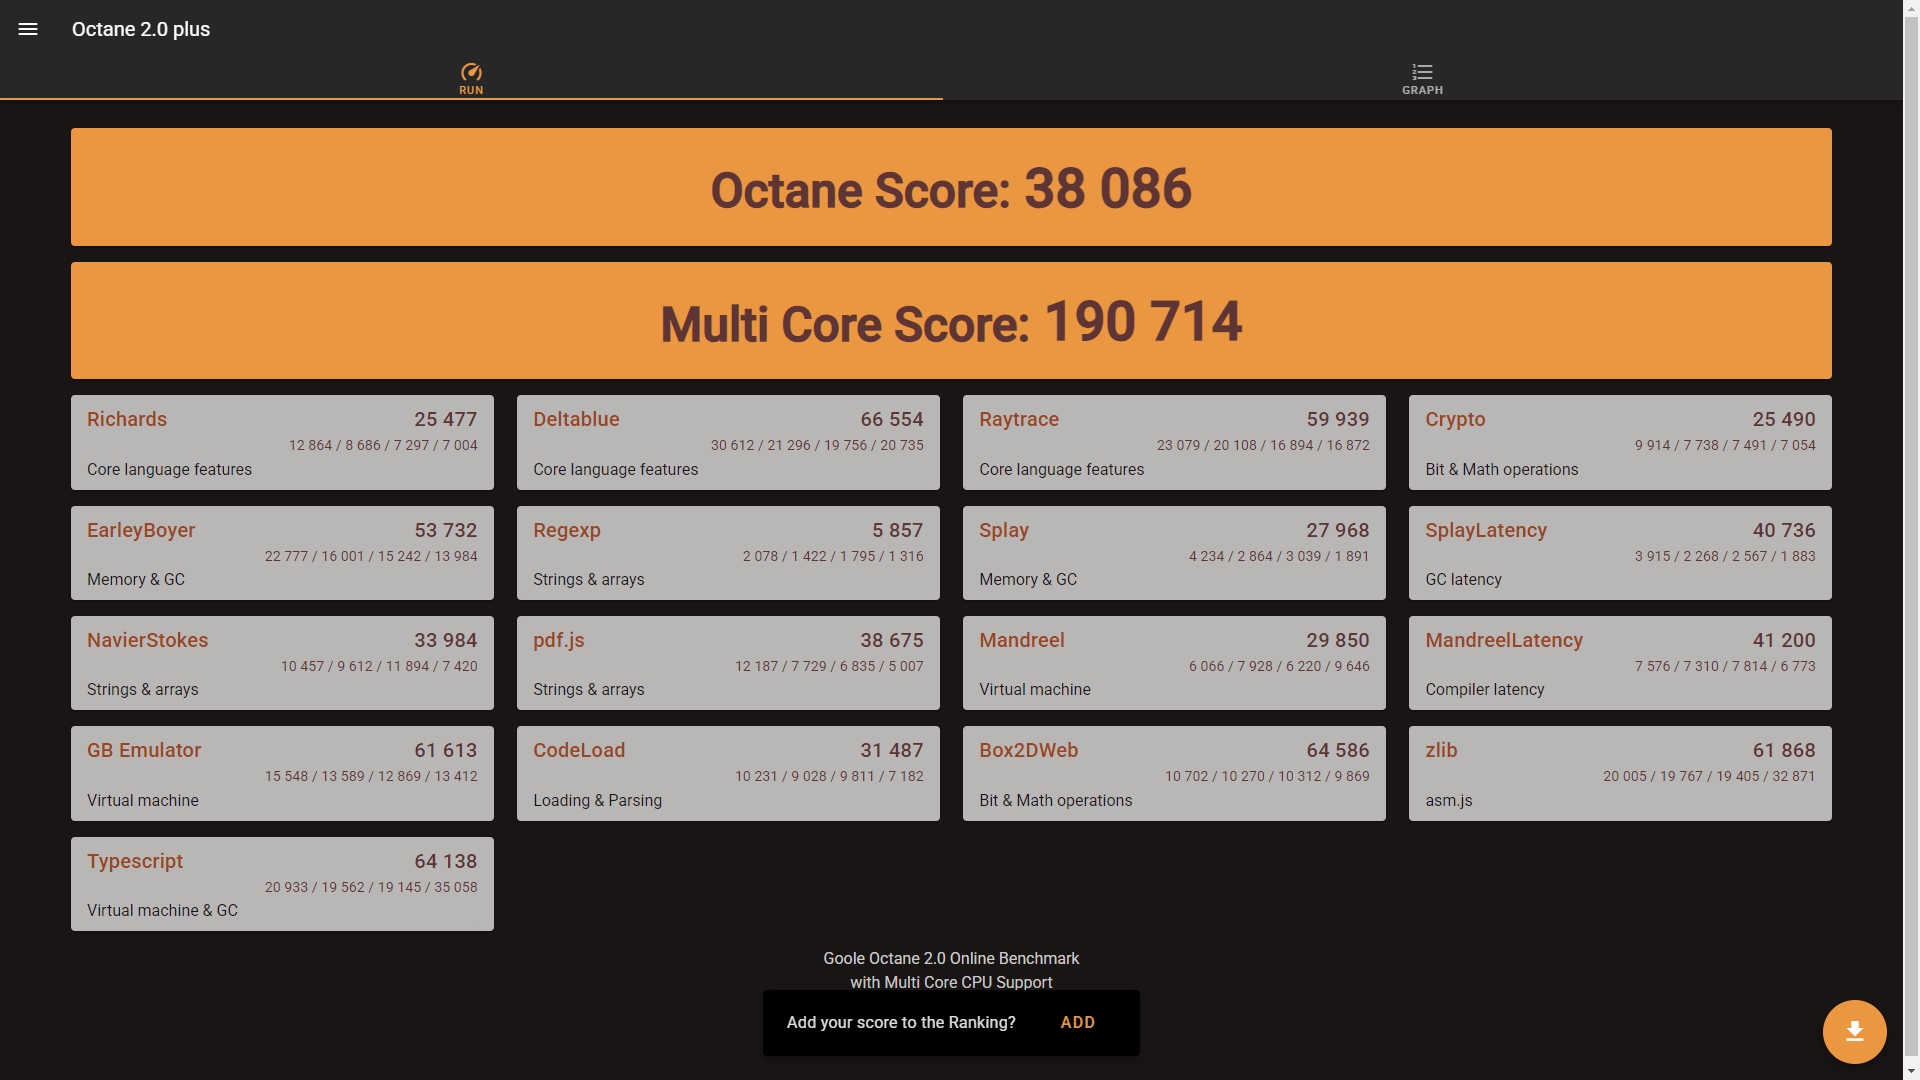
Task: Click the Goole Octane 2.0 Online Benchmark text
Action: tap(951, 958)
